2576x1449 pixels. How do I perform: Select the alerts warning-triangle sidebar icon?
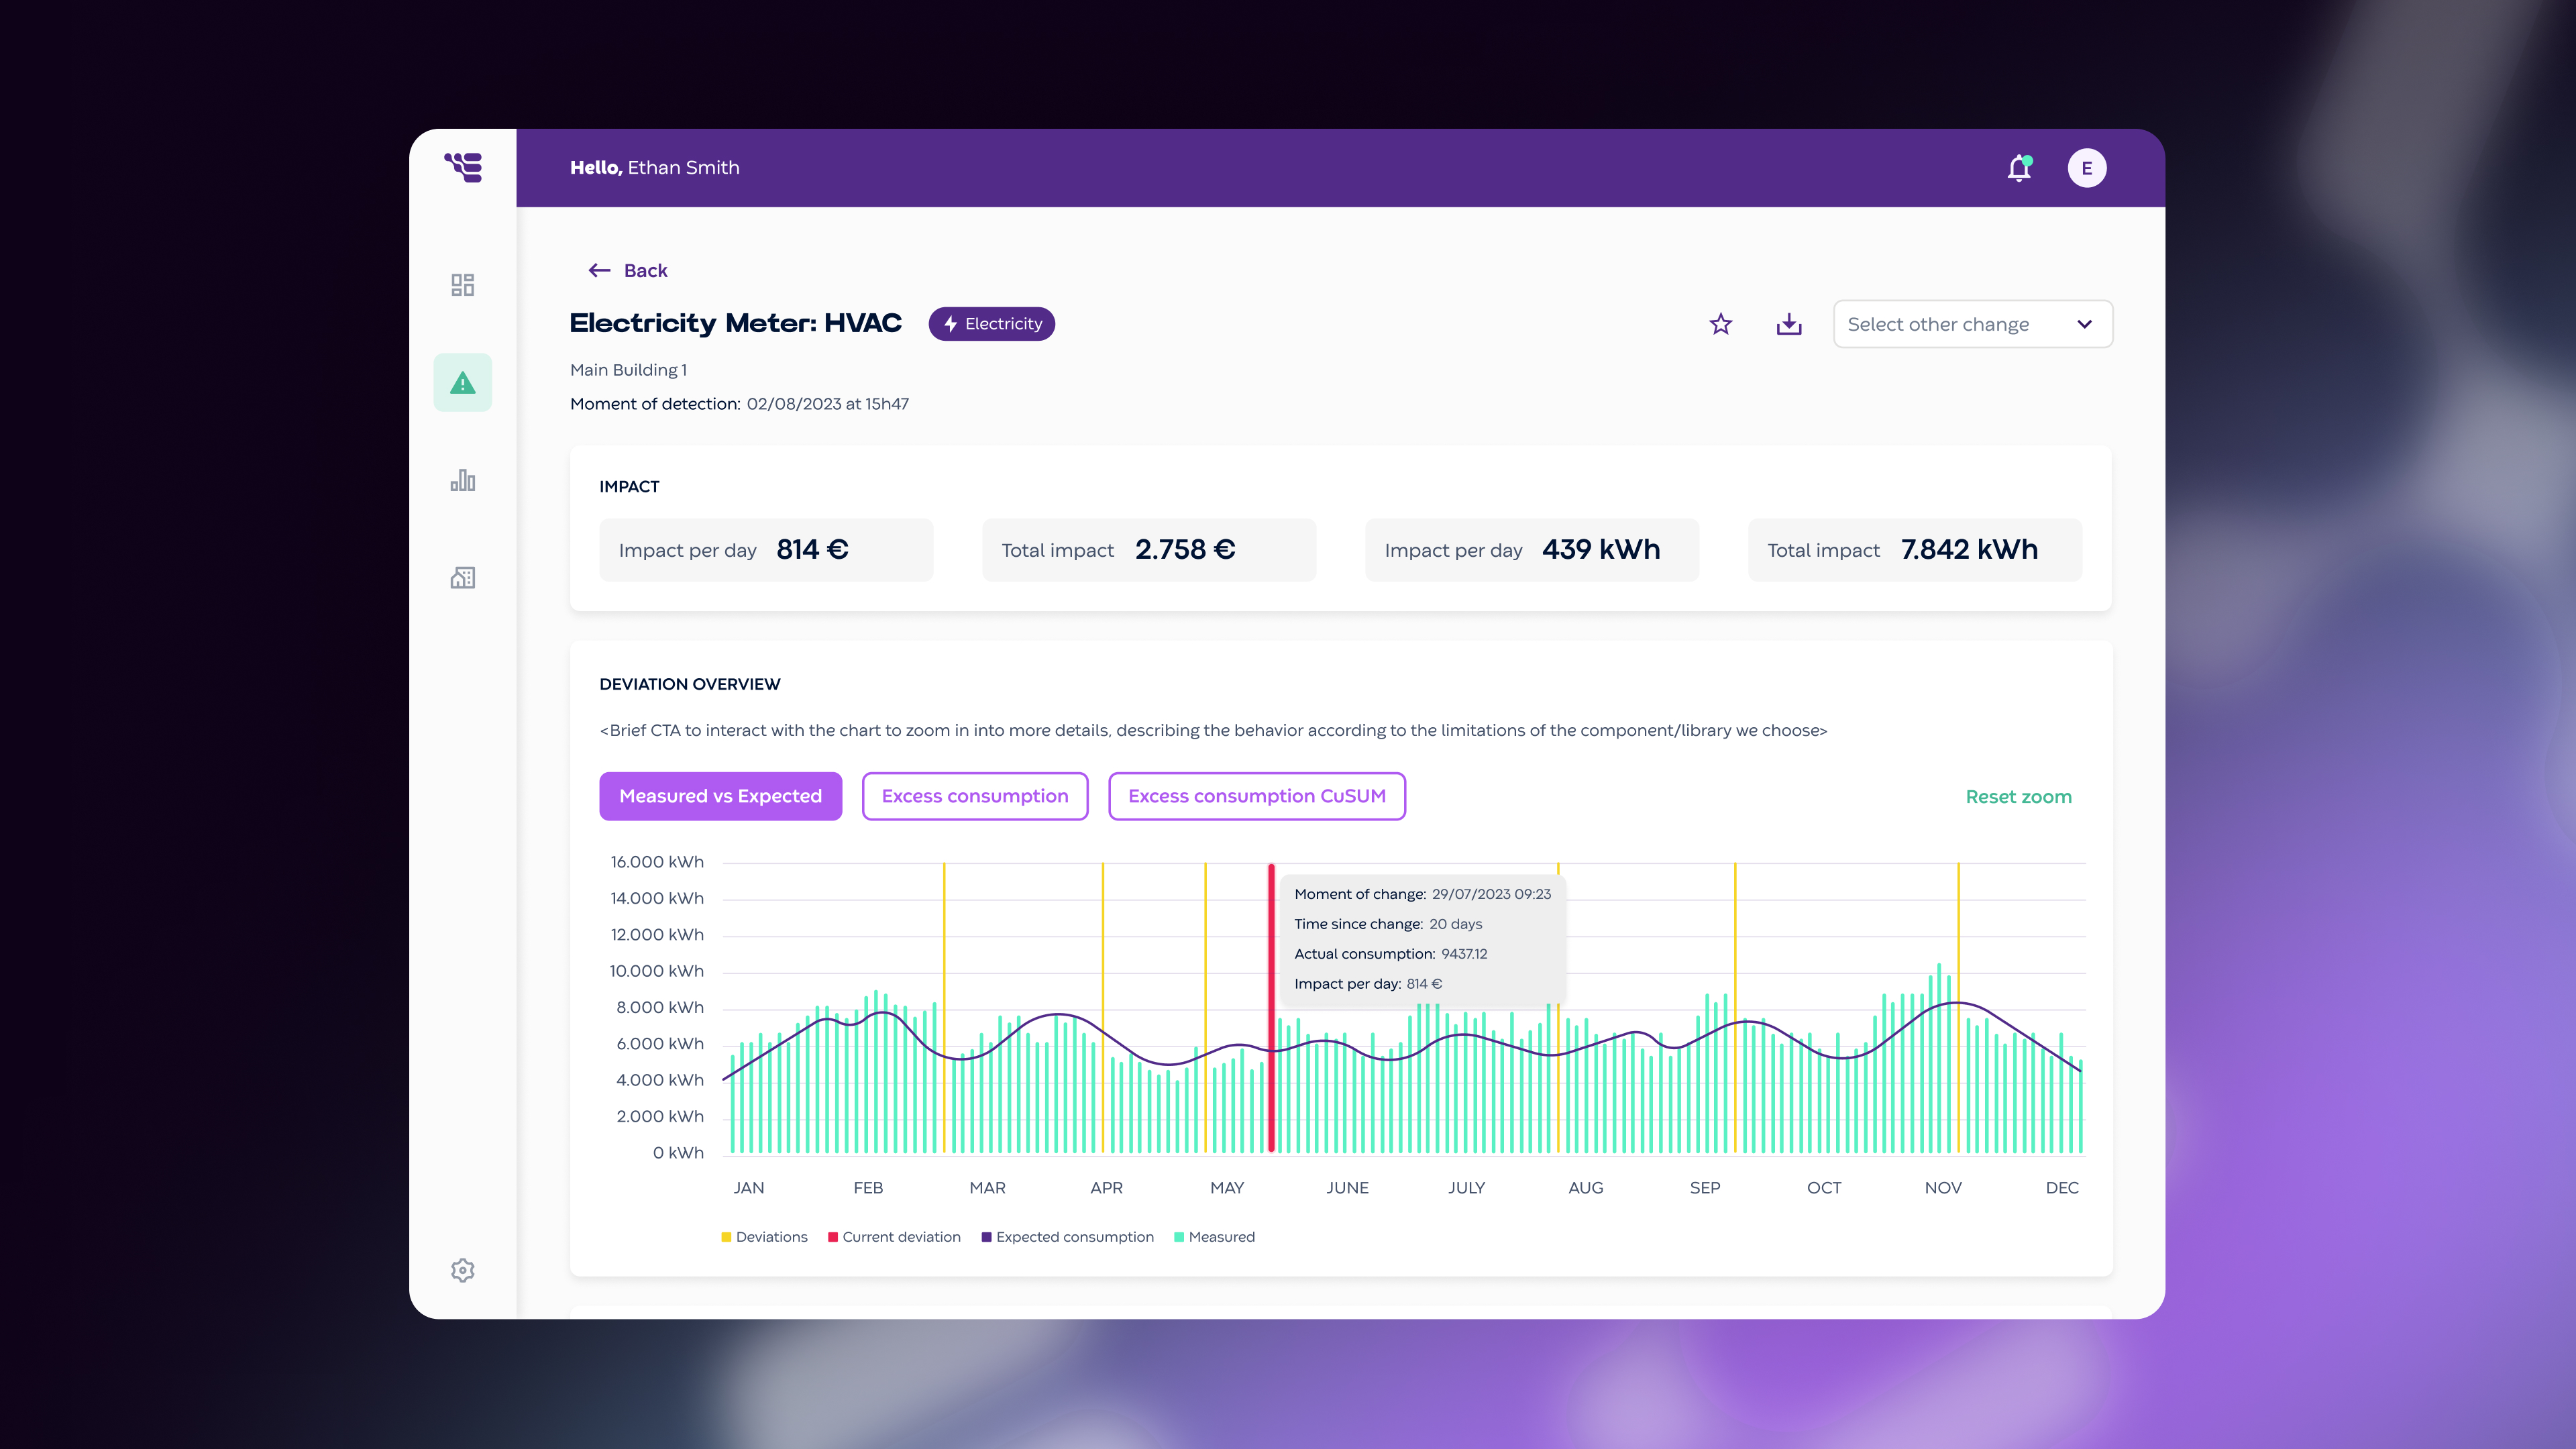(x=463, y=382)
